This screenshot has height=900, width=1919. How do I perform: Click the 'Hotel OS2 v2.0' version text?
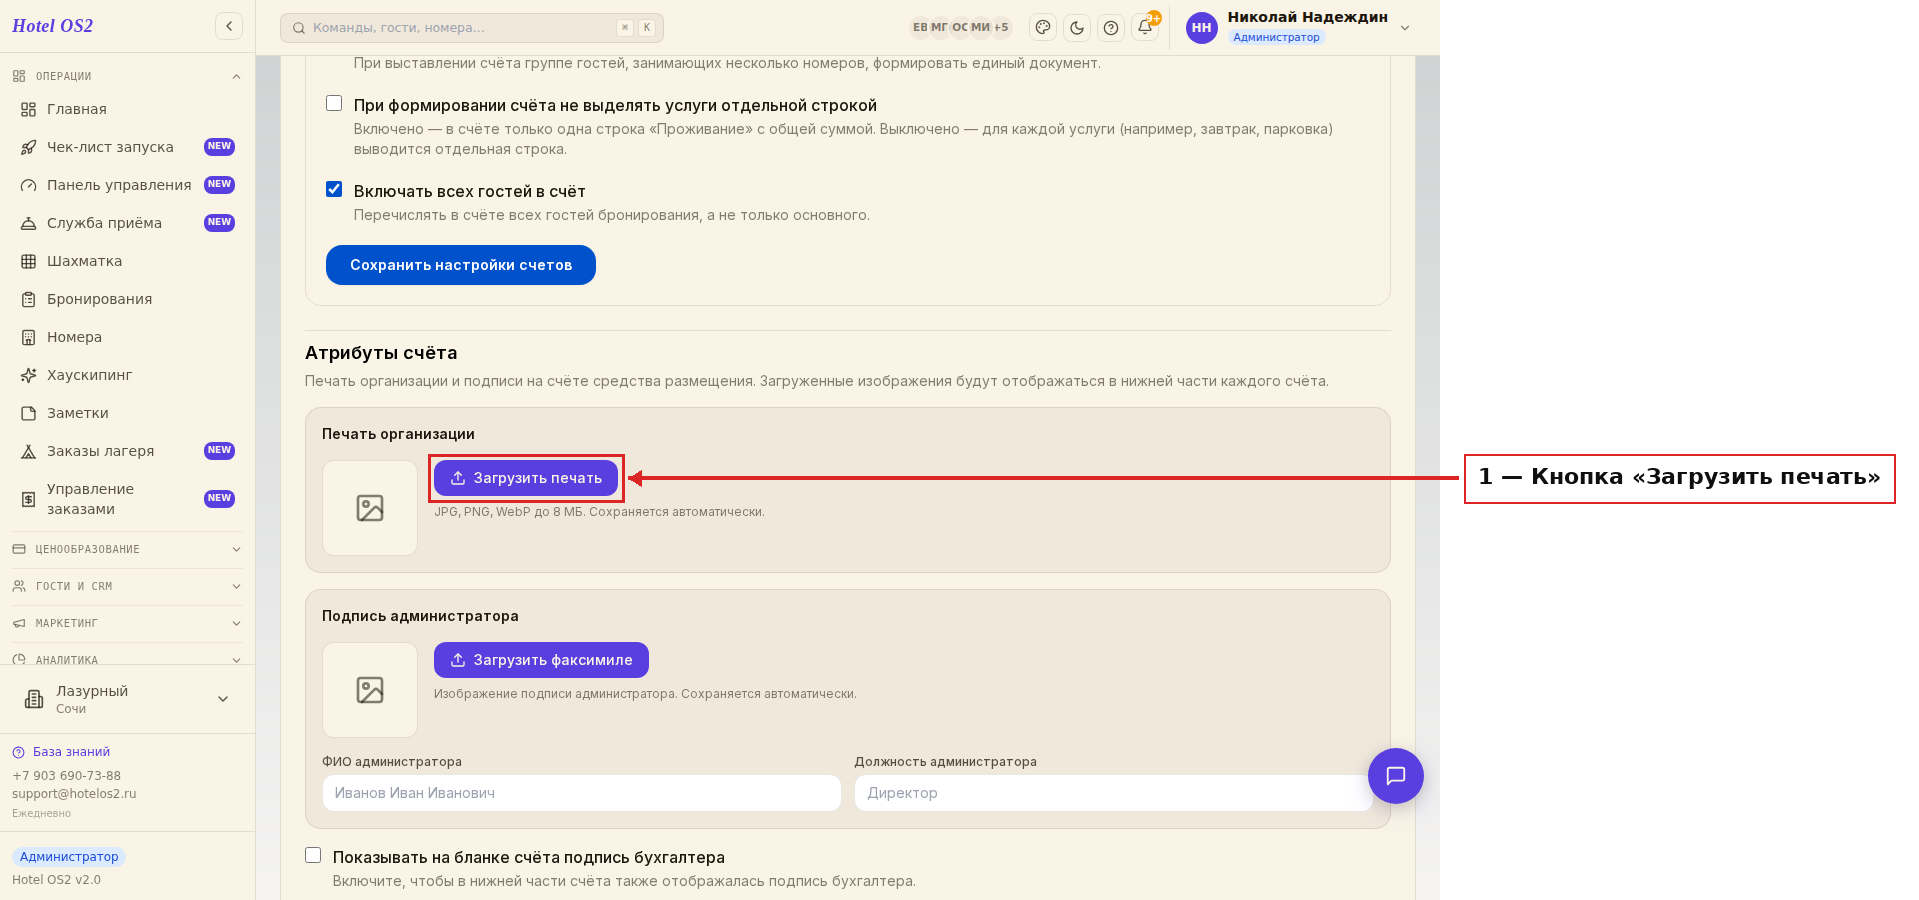pos(56,880)
